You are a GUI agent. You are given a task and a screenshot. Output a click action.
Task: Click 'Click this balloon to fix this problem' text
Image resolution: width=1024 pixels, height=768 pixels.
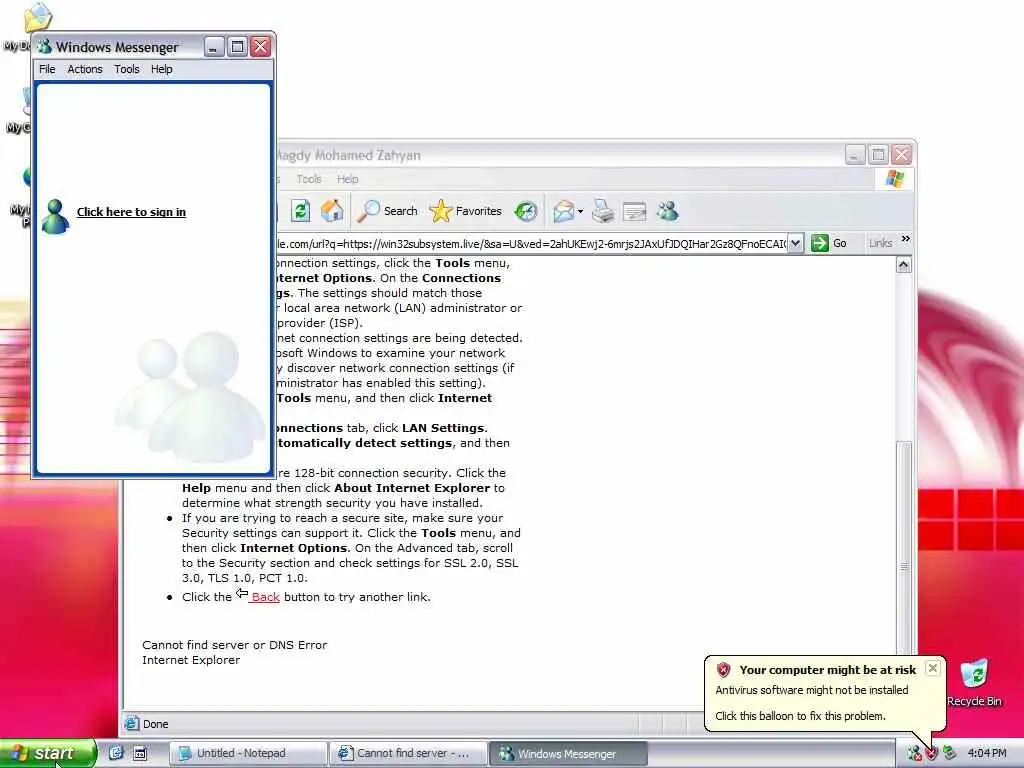[x=800, y=716]
